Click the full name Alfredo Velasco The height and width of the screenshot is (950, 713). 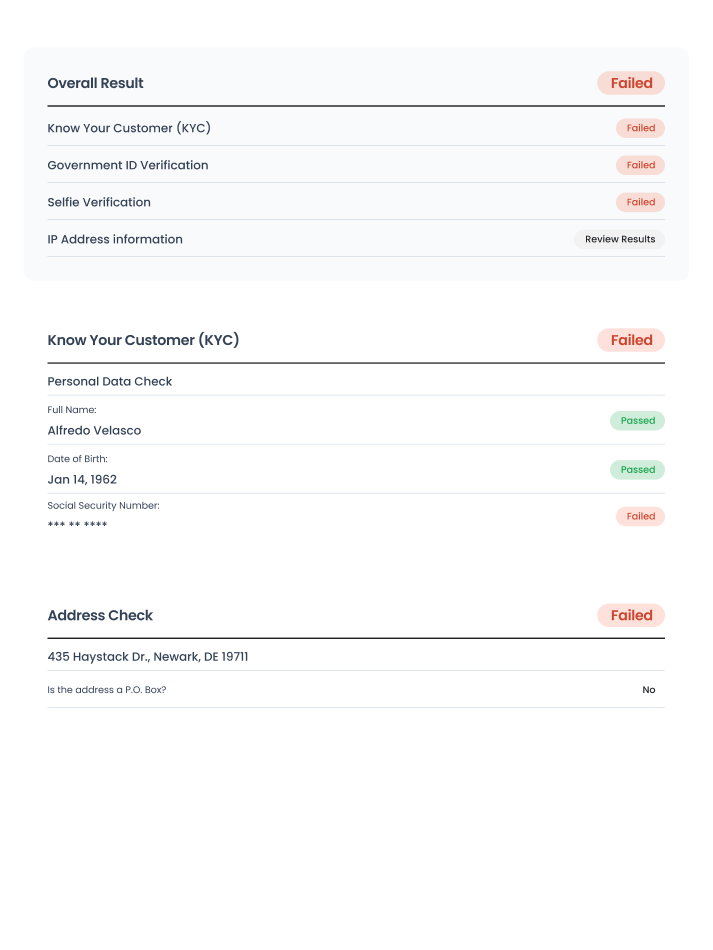click(x=94, y=431)
